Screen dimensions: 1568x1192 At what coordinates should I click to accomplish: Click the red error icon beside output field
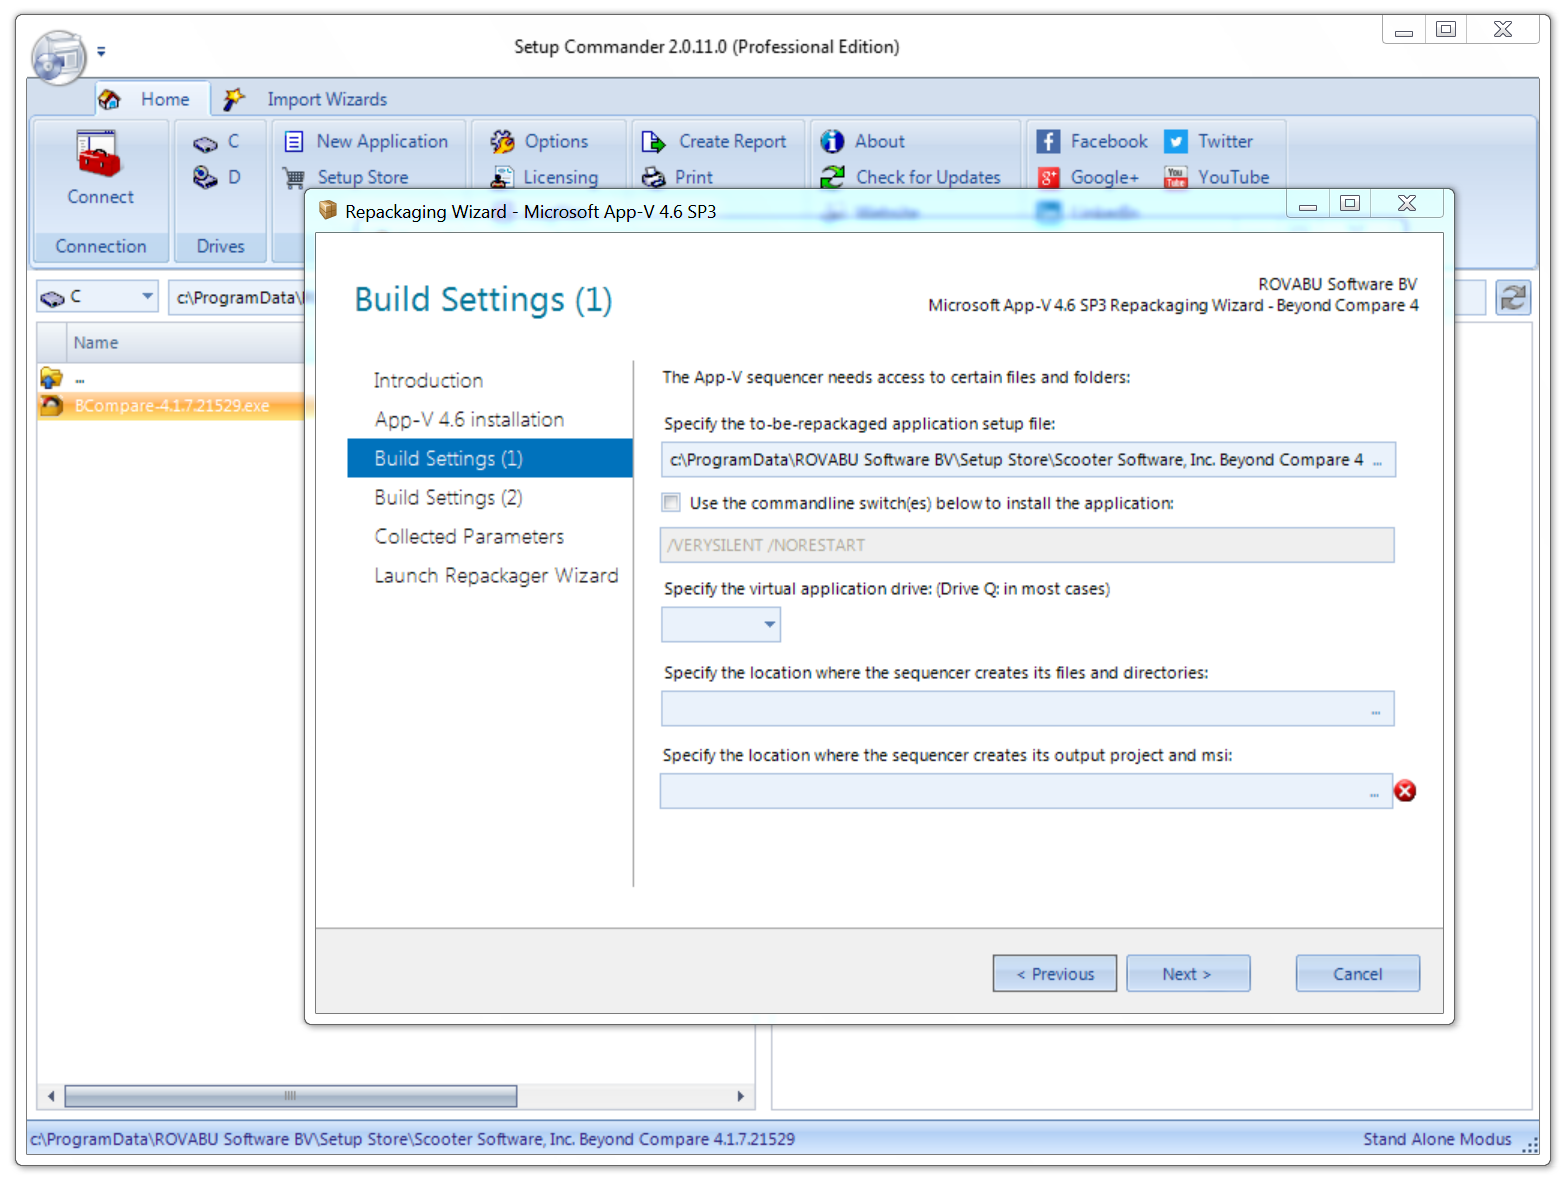[1405, 791]
